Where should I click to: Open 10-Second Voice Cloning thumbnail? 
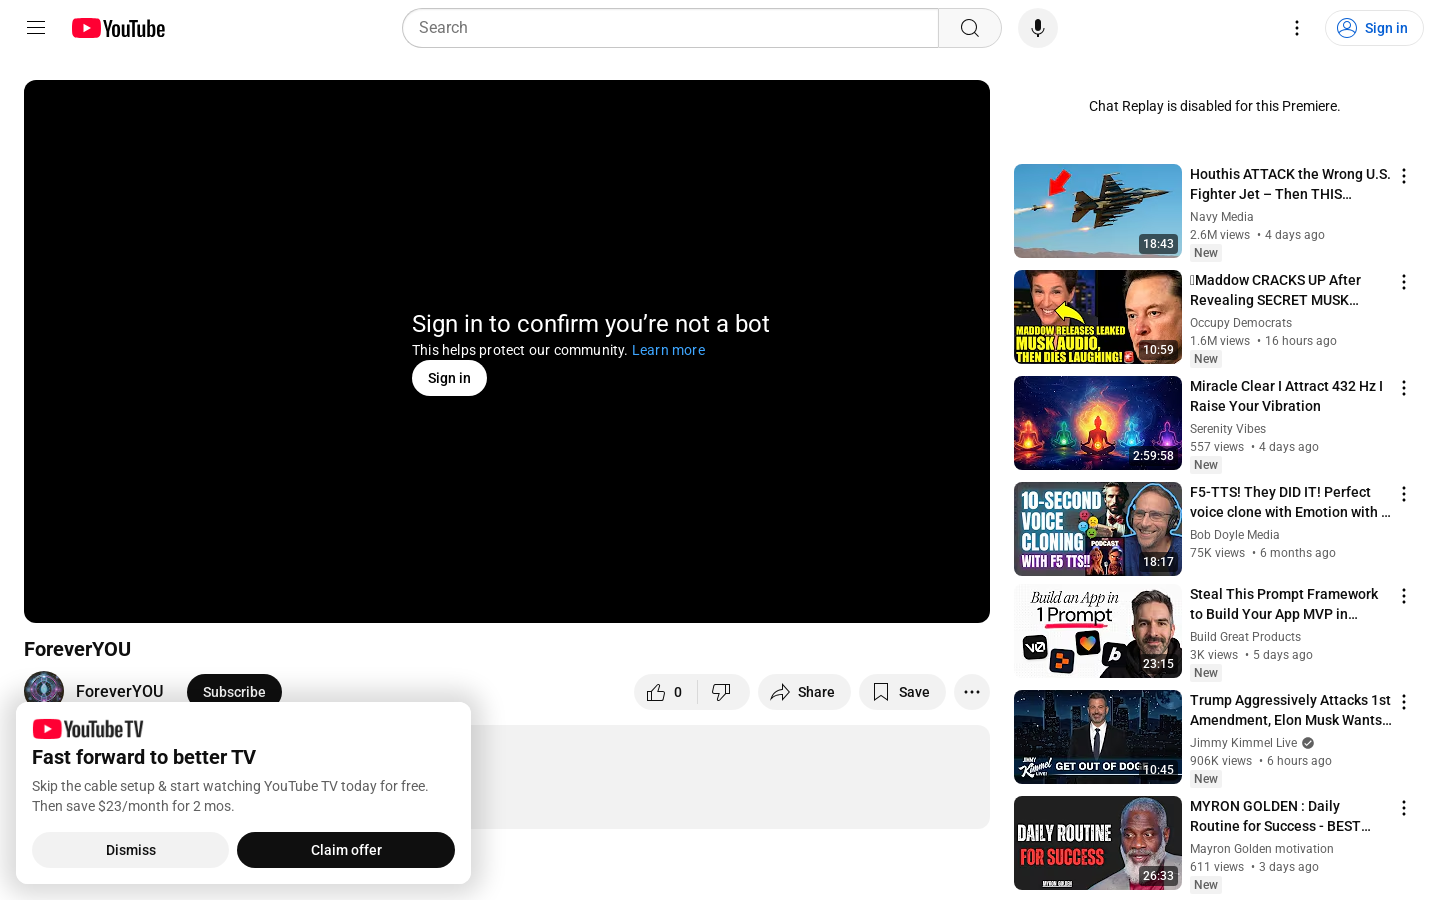[x=1098, y=529]
